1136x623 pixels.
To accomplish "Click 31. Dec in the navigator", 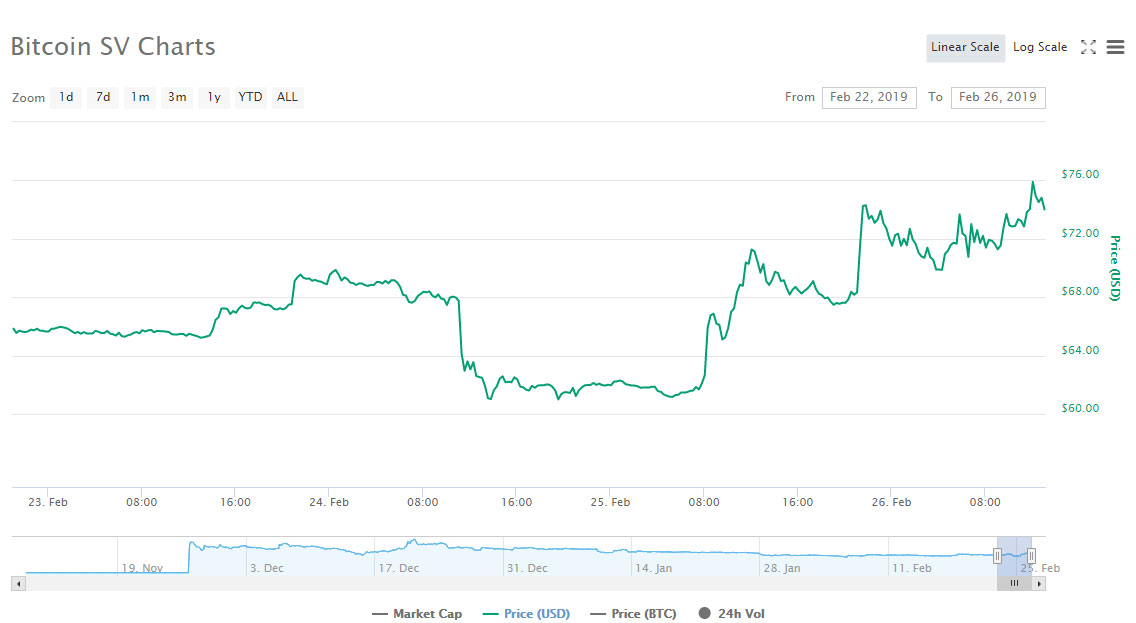I will [527, 568].
